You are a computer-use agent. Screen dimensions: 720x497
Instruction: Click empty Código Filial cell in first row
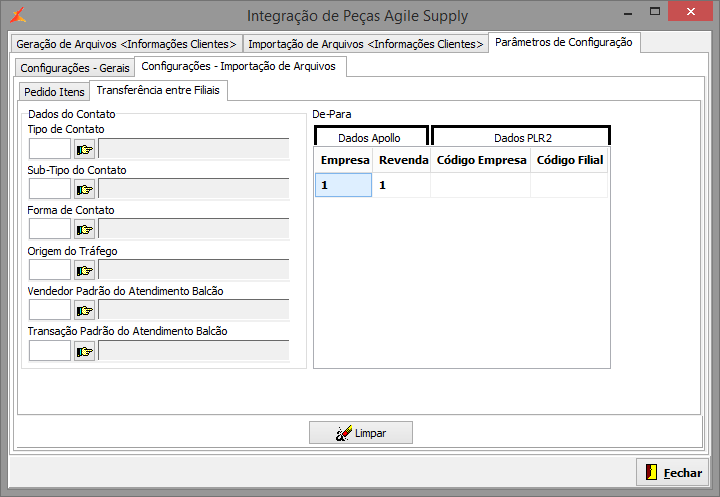pos(569,185)
